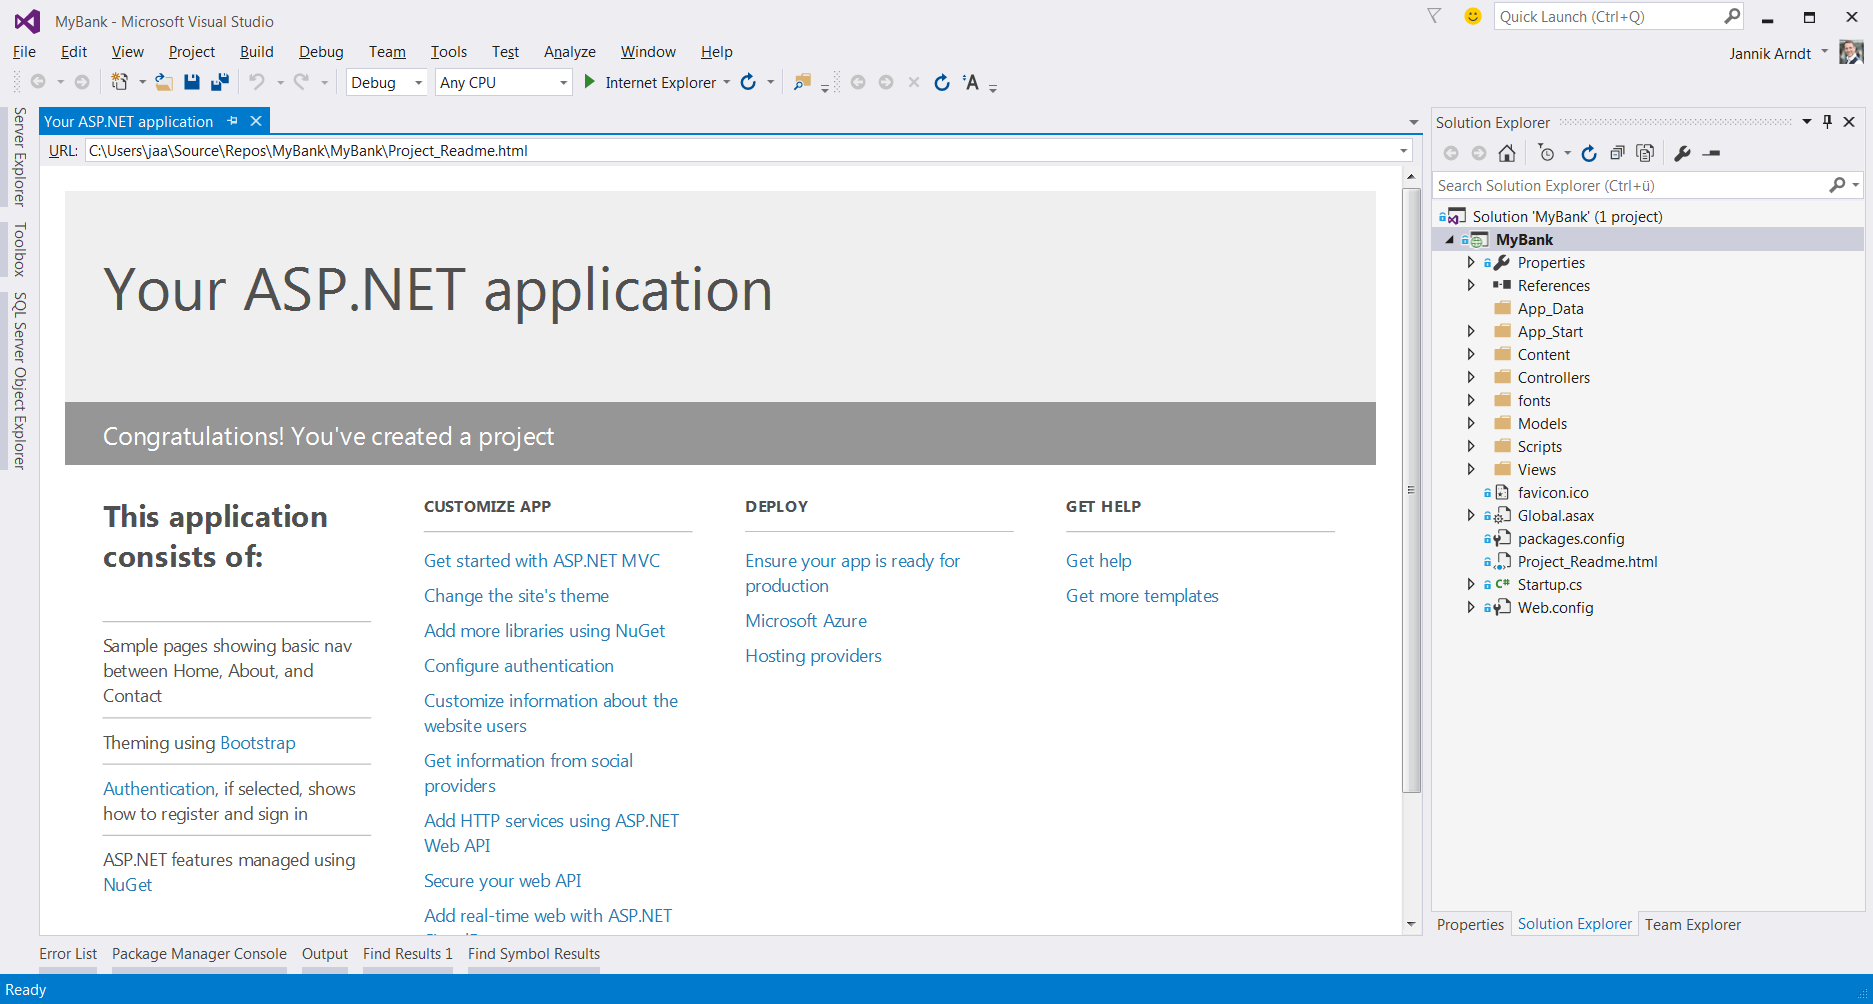Toggle the pin on the Your ASP.NET application tab
1873x1004 pixels.
[x=232, y=121]
